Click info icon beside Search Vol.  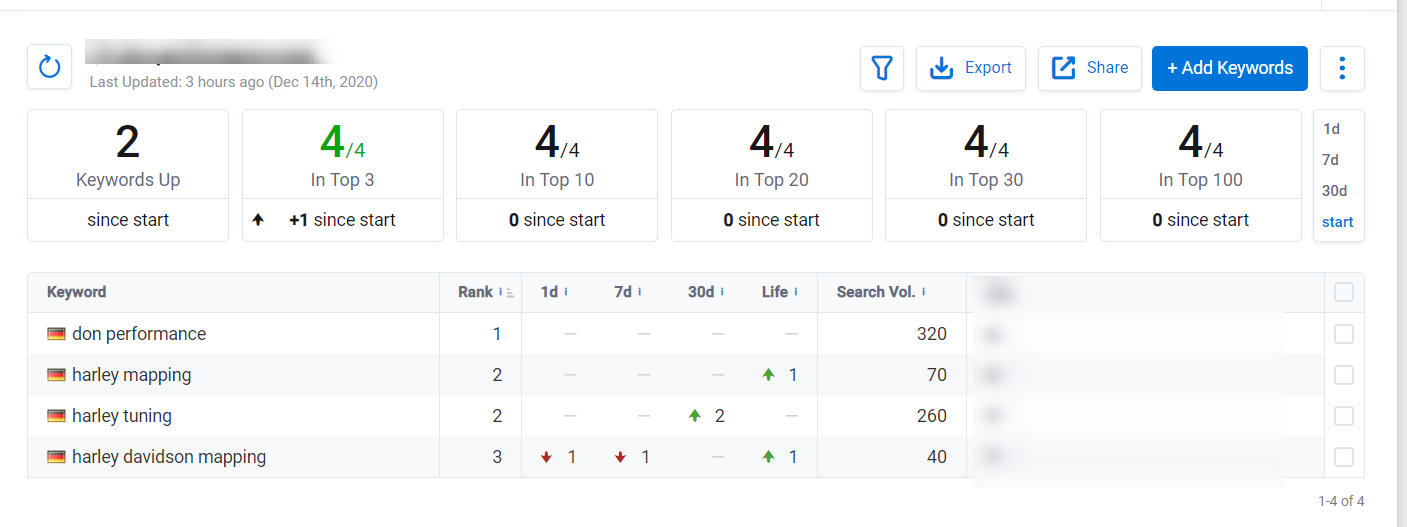tap(923, 292)
